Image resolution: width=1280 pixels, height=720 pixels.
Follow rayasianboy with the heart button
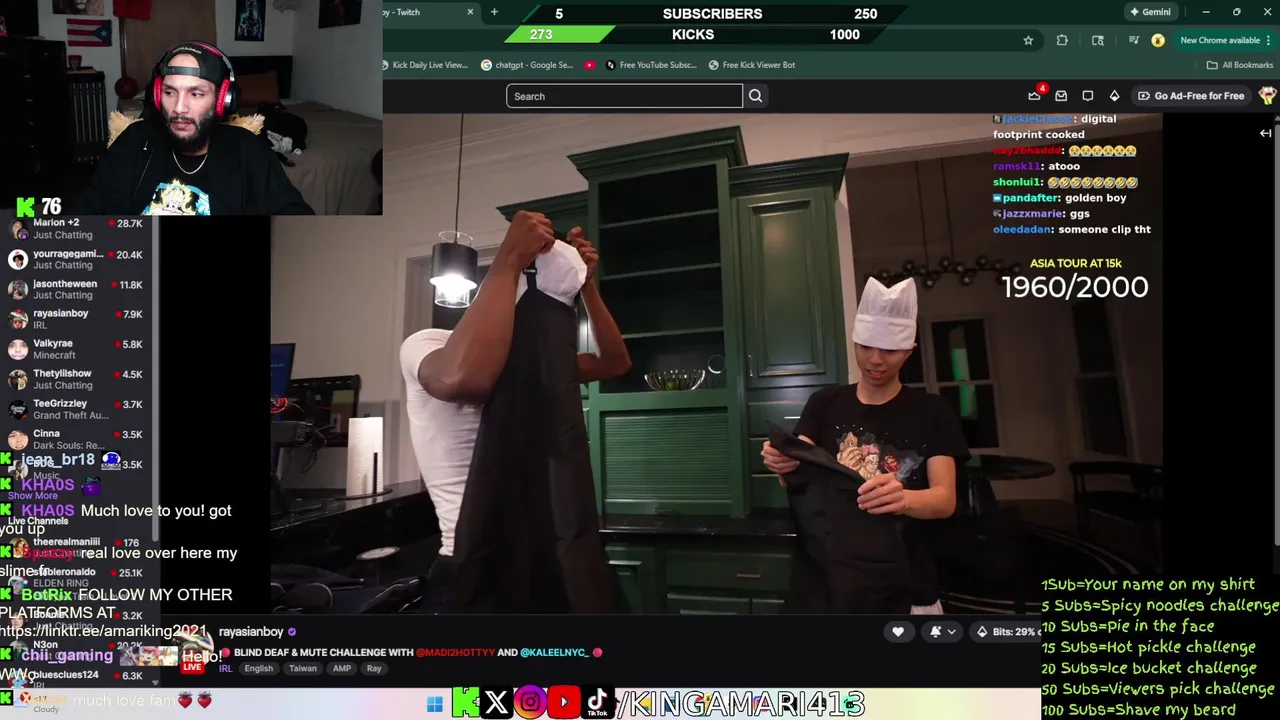[898, 632]
